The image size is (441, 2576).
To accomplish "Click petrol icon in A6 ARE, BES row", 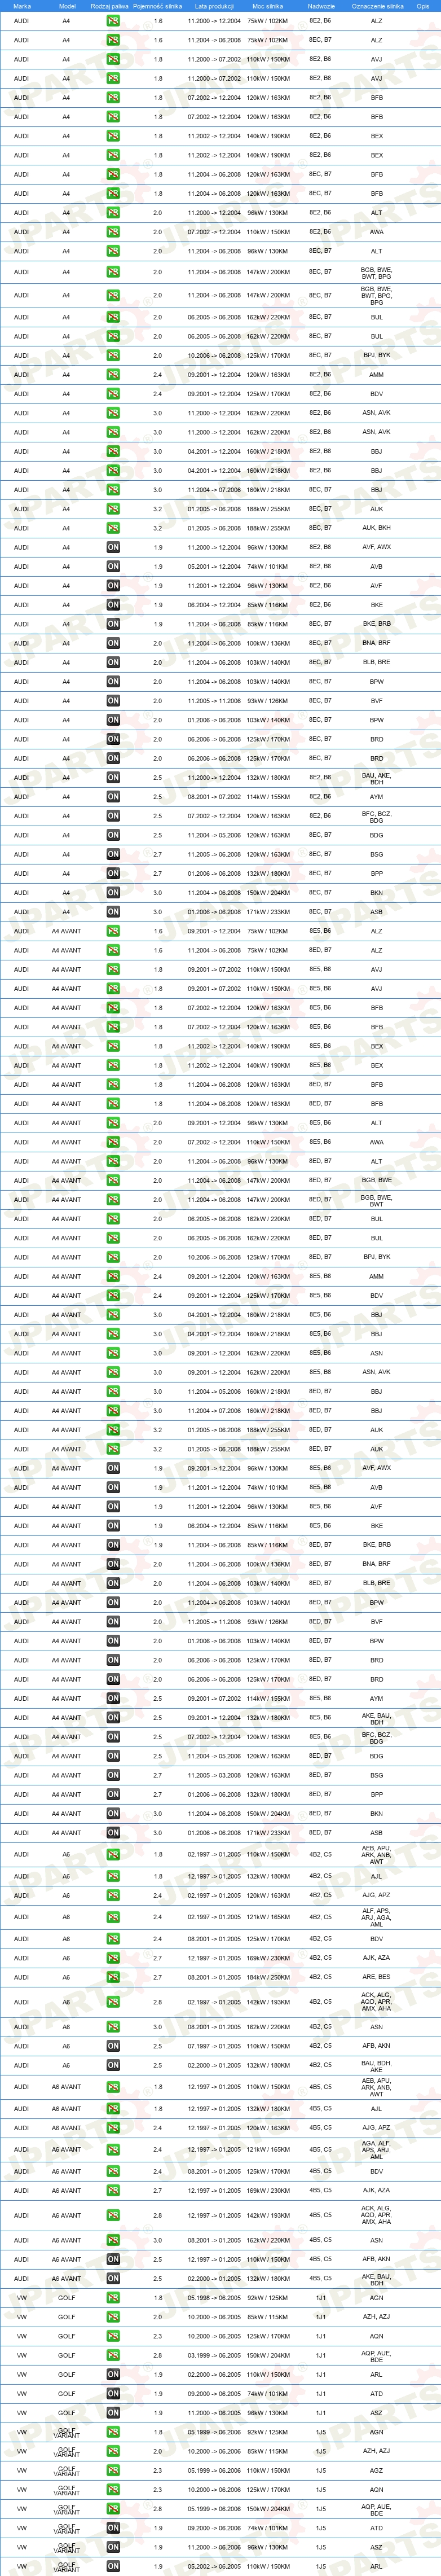I will click(113, 1977).
